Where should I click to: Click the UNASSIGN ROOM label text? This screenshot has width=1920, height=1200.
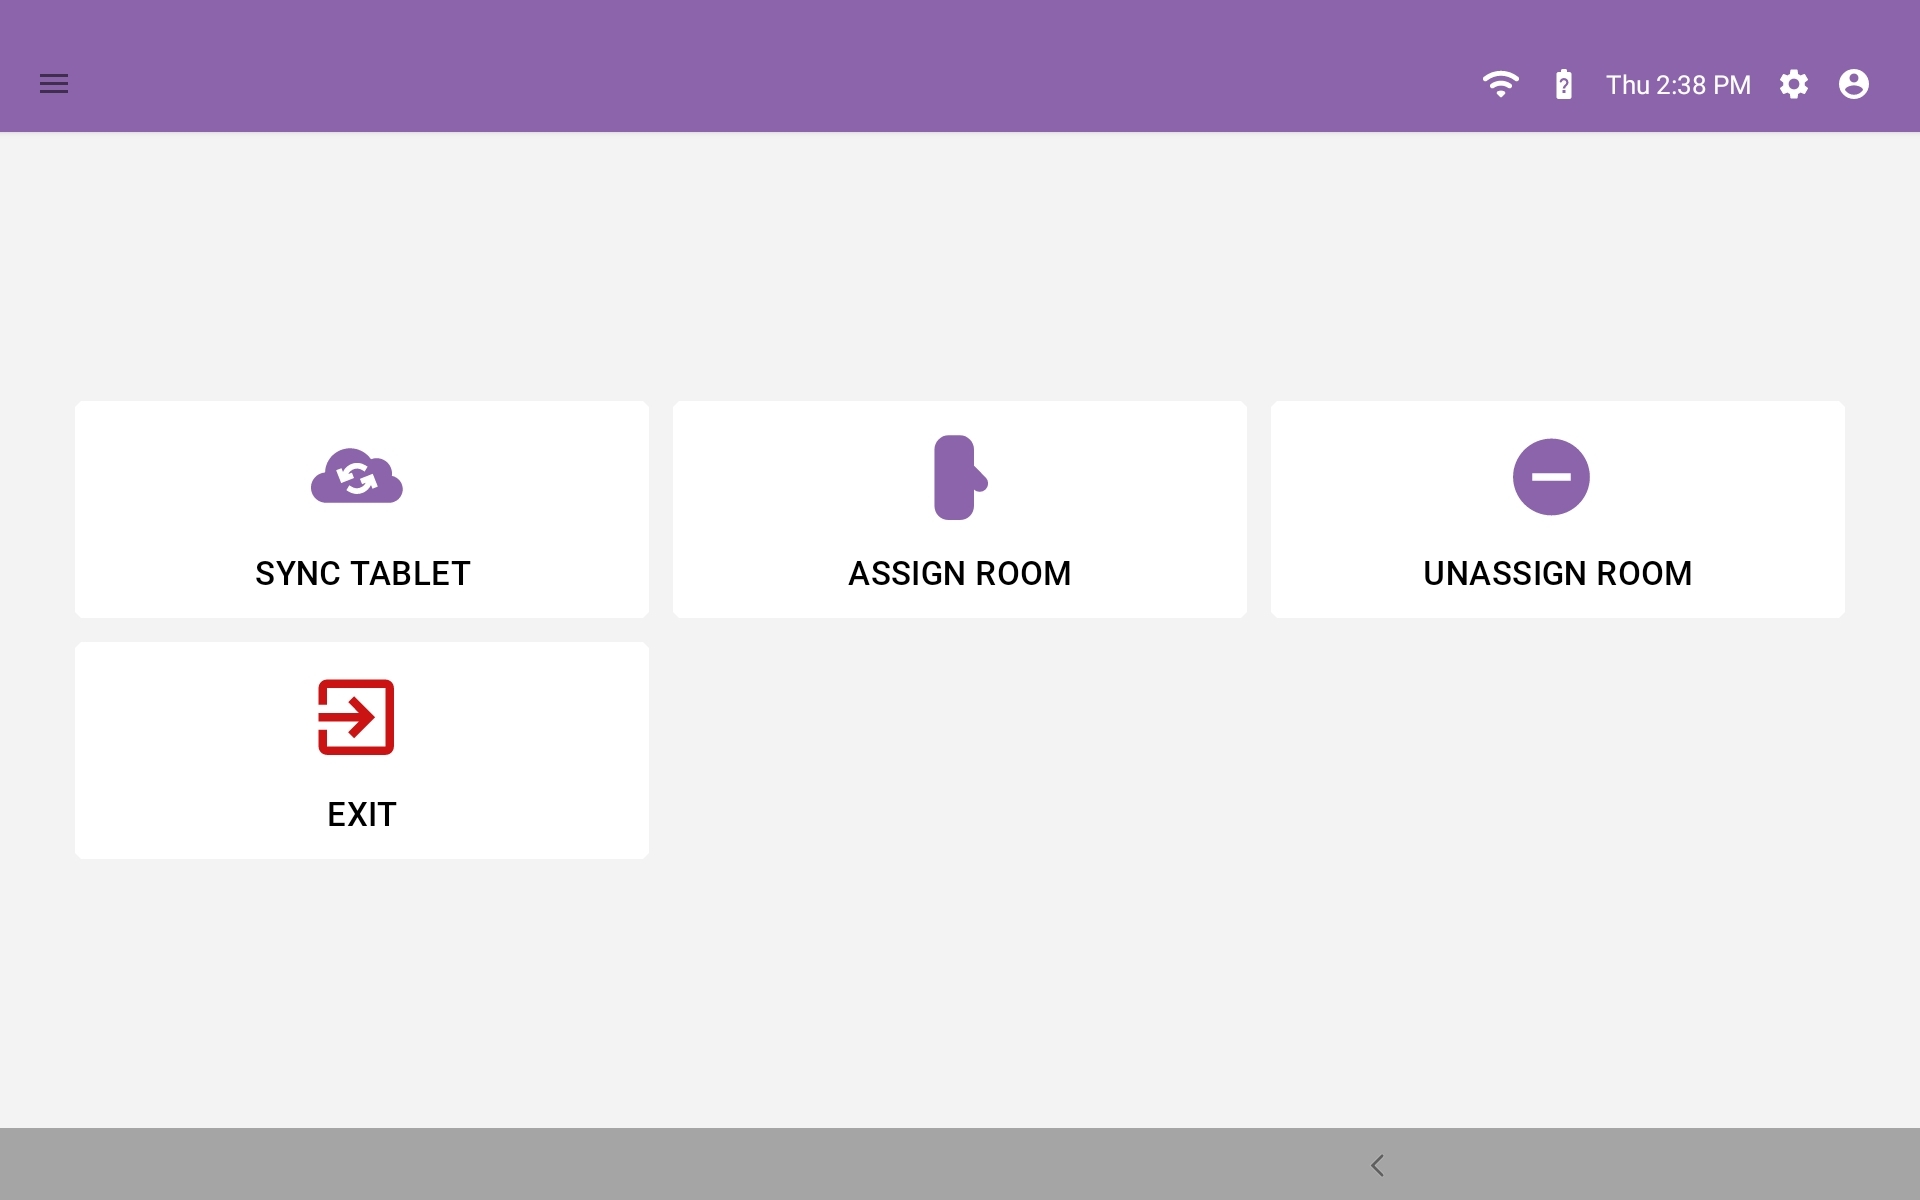1557,573
